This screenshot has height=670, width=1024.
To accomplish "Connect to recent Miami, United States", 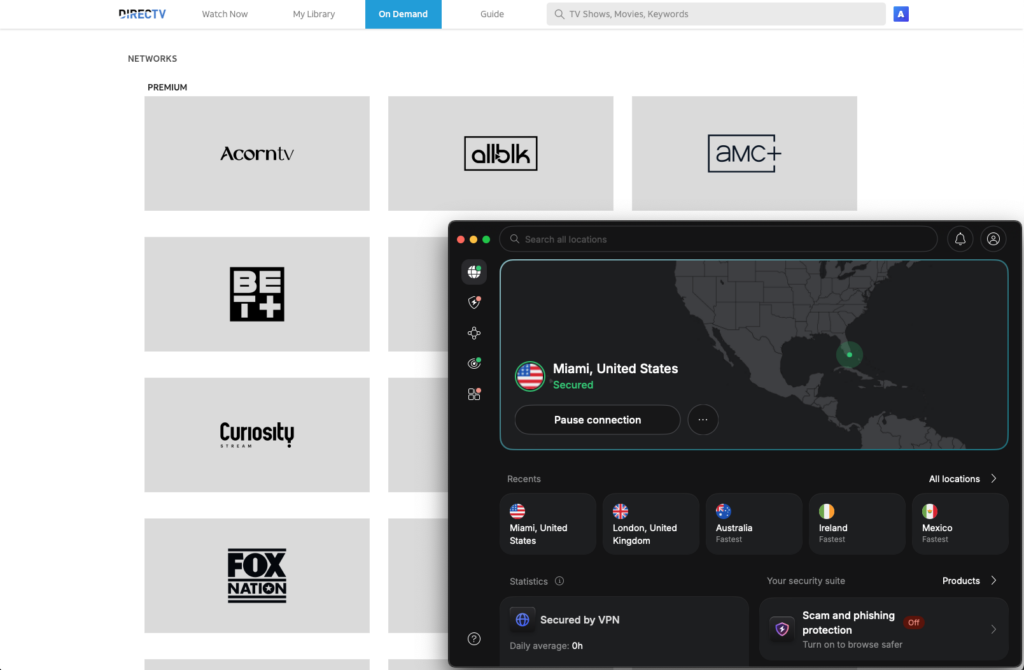I will (548, 524).
